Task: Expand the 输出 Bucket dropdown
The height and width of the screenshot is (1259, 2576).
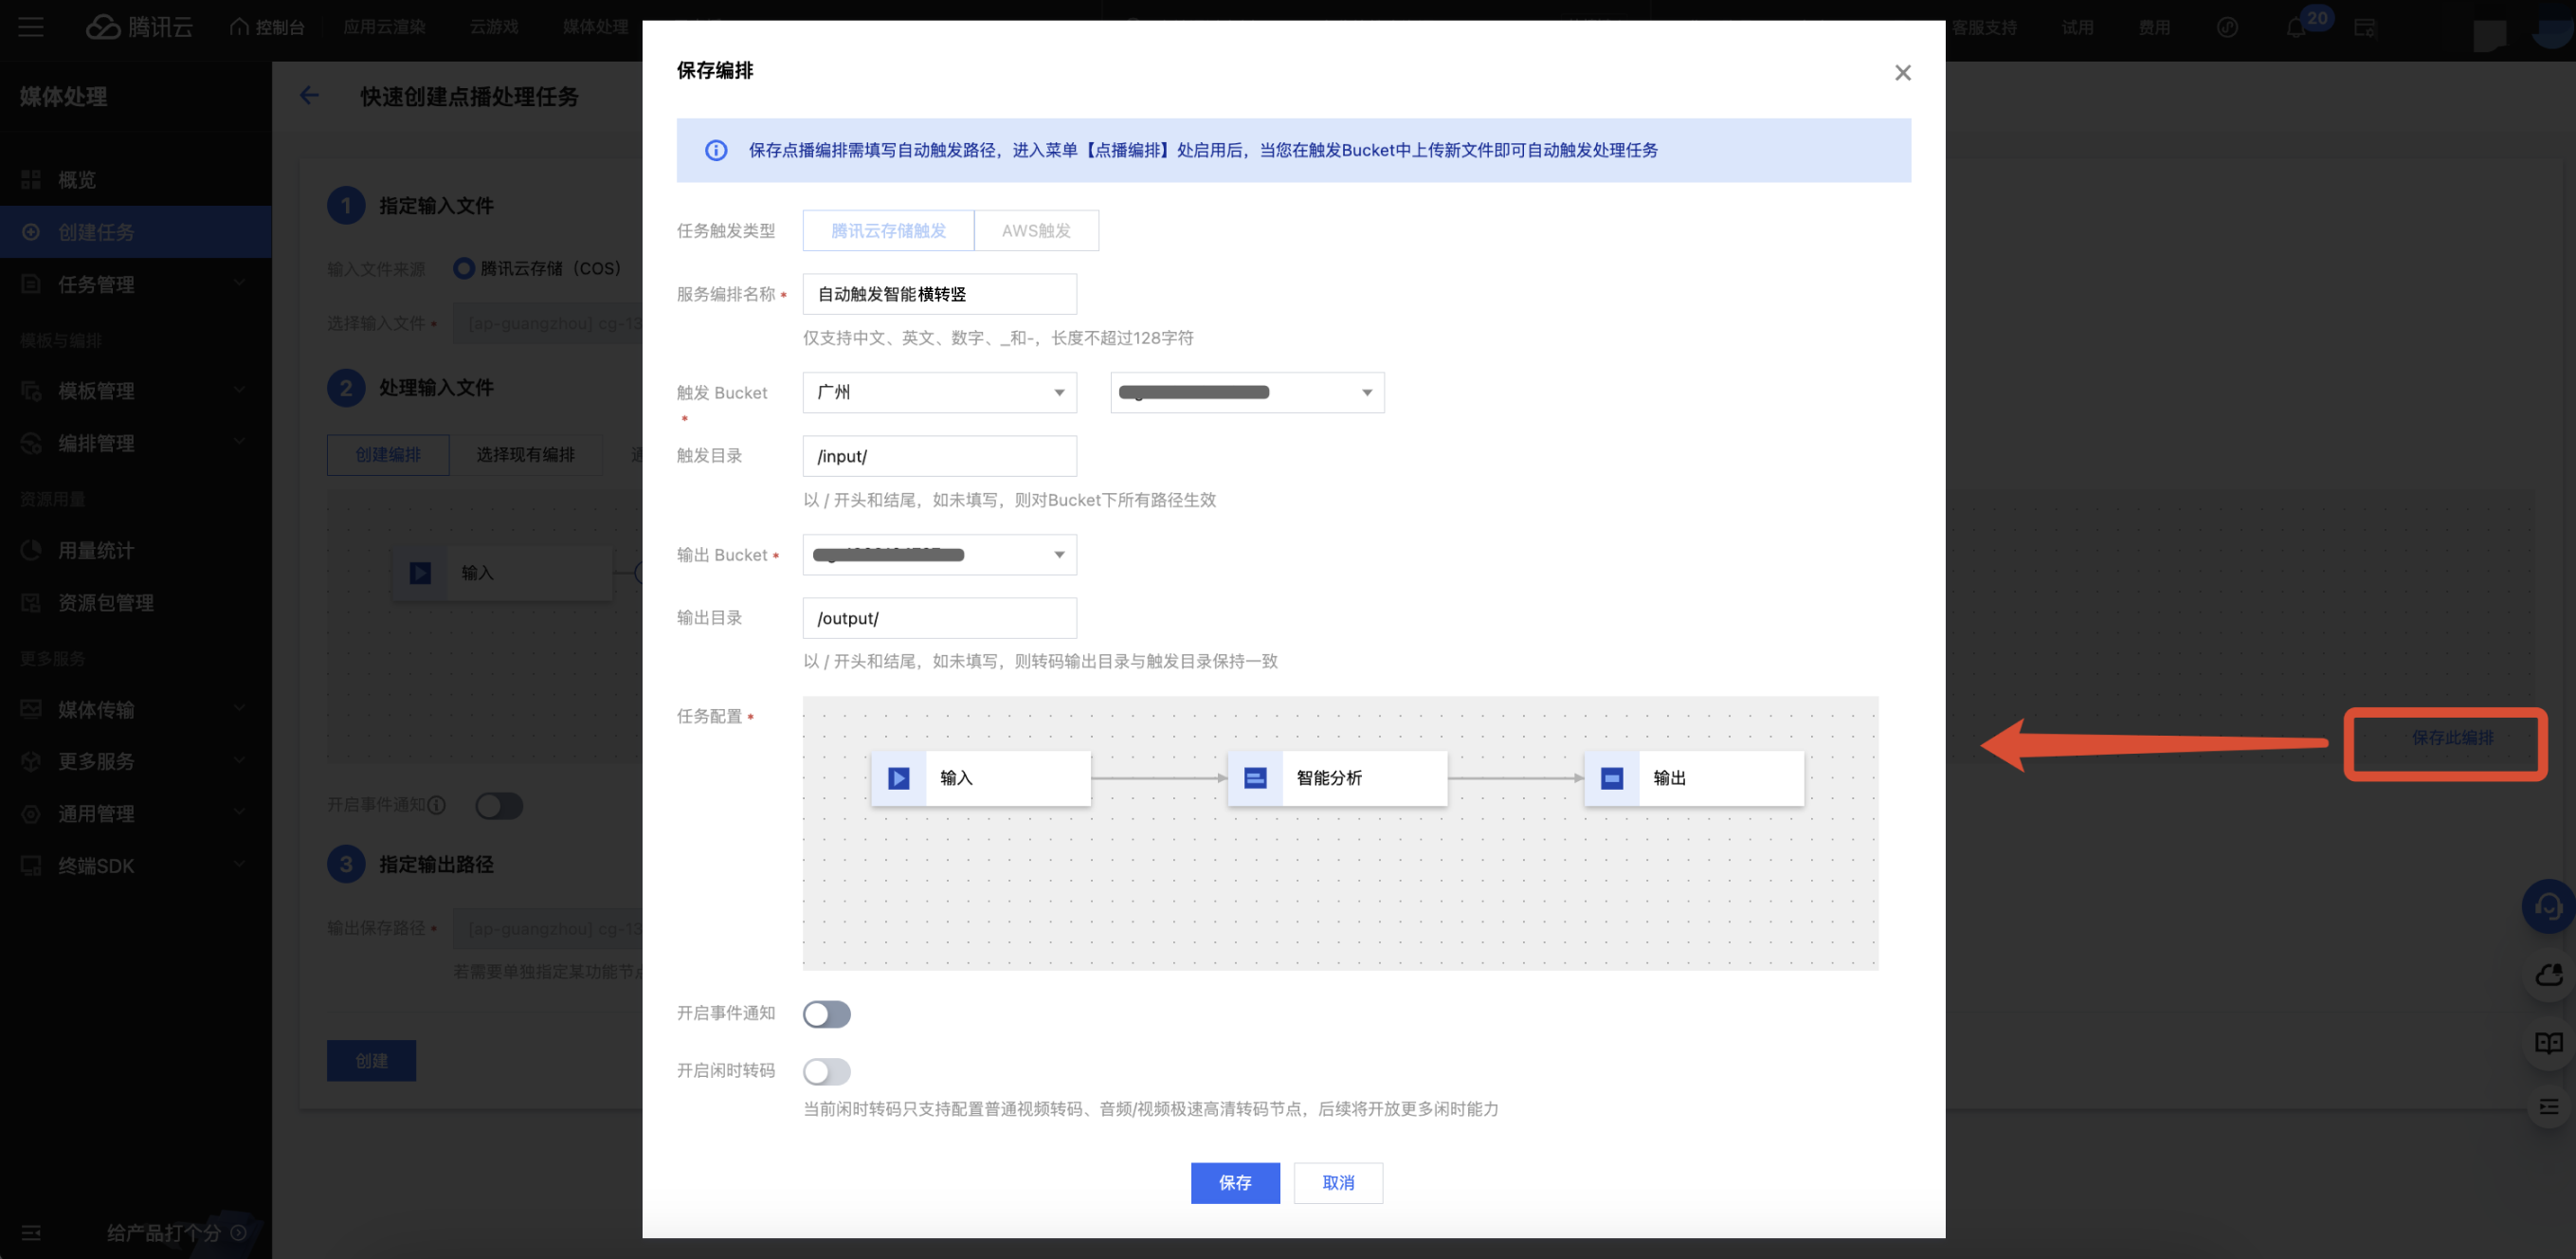Action: [x=939, y=555]
